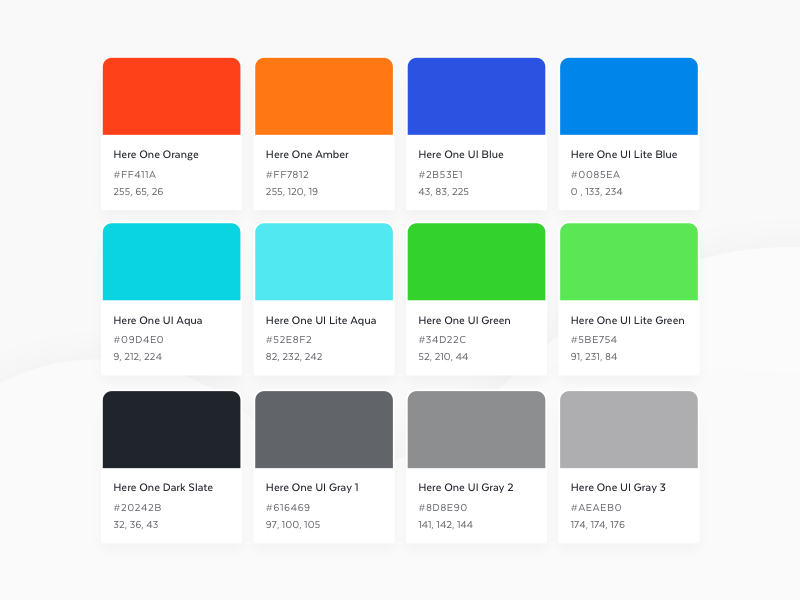800x600 pixels.
Task: Select the Here One UI Lite Green swatch
Action: (629, 261)
